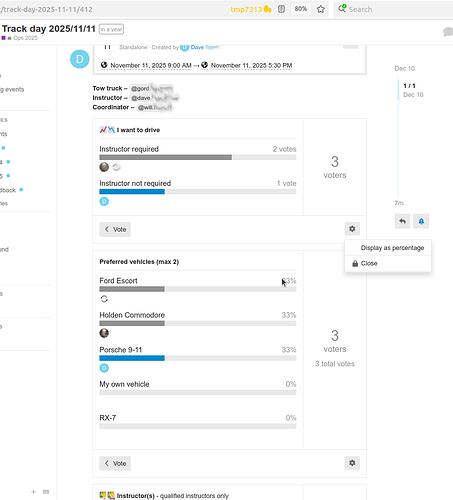Image resolution: width=453 pixels, height=500 pixels.
Task: Open settings gear of Preferred vehicles poll
Action: click(352, 463)
